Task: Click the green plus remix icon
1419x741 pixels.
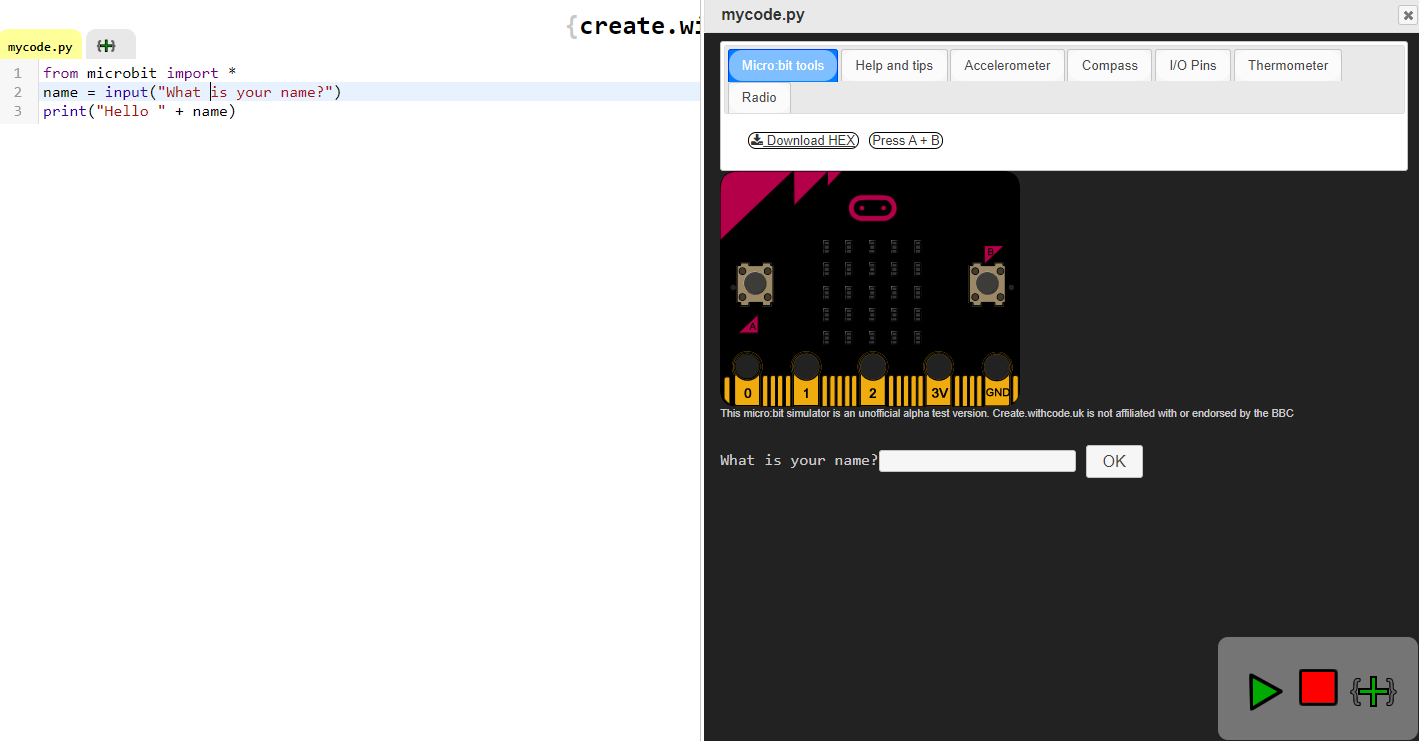Action: [x=1373, y=691]
